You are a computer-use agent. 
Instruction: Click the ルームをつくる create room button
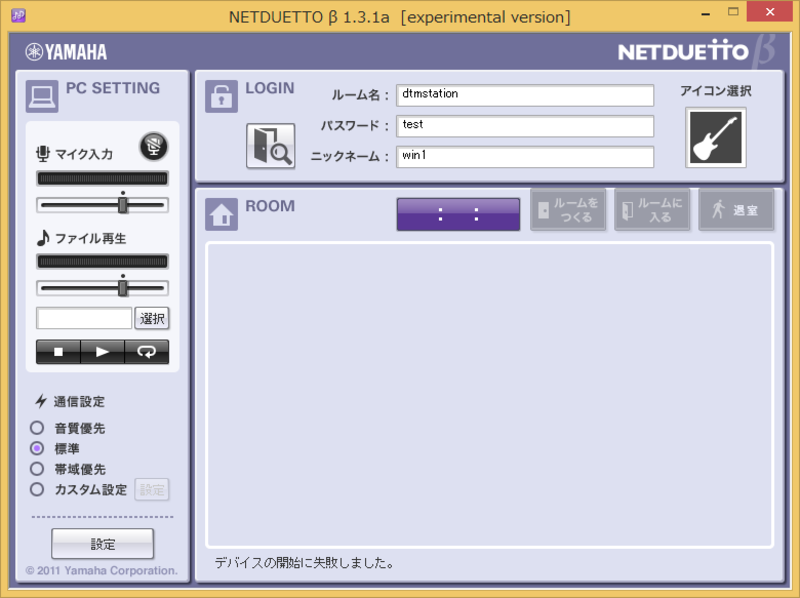[568, 210]
